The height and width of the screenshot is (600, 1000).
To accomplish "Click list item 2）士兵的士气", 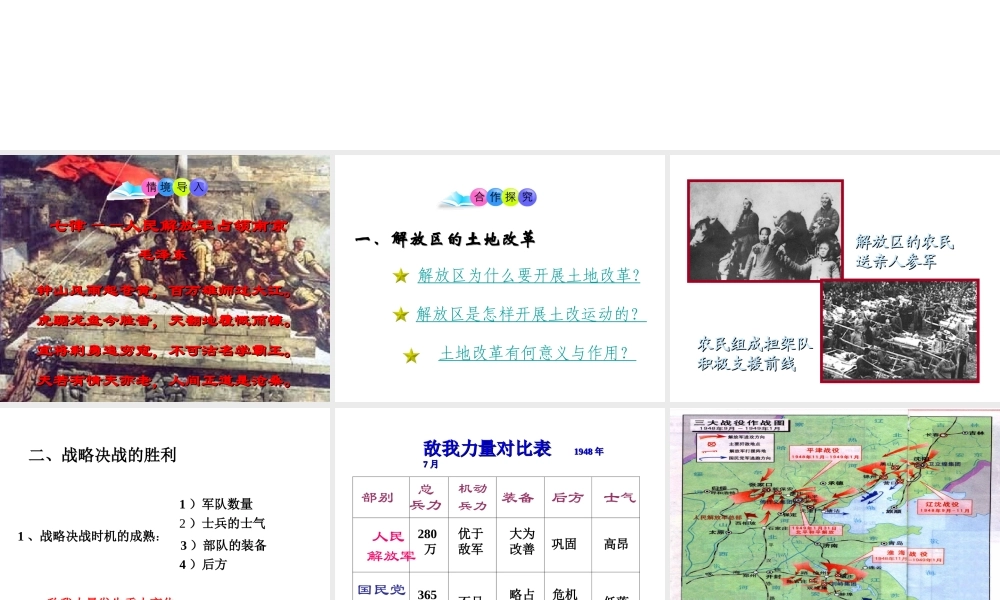I will click(x=222, y=523).
